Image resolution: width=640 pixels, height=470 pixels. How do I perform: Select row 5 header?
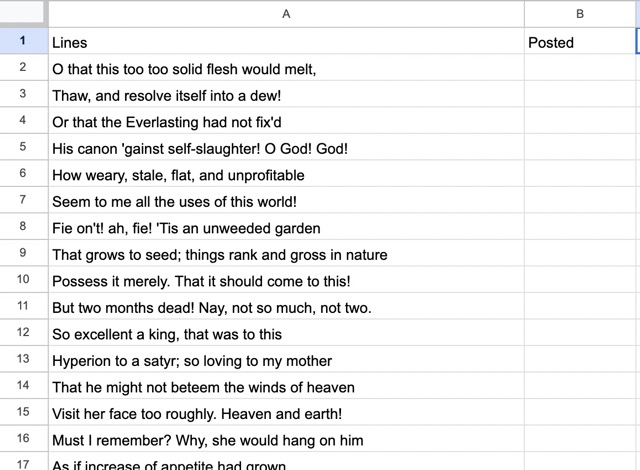23,148
